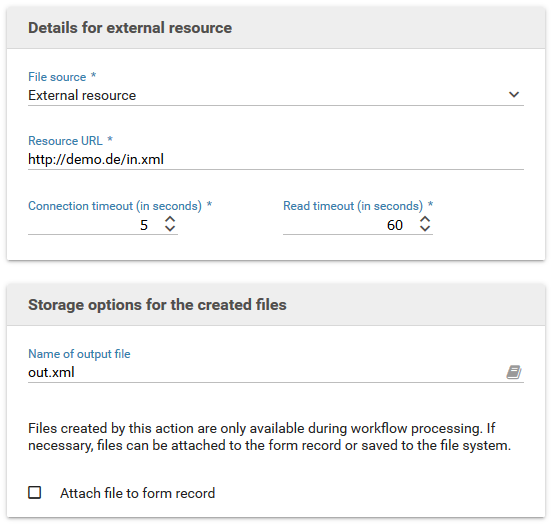Select the External resource combo box
Image resolution: width=552 pixels, height=524 pixels.
(276, 95)
